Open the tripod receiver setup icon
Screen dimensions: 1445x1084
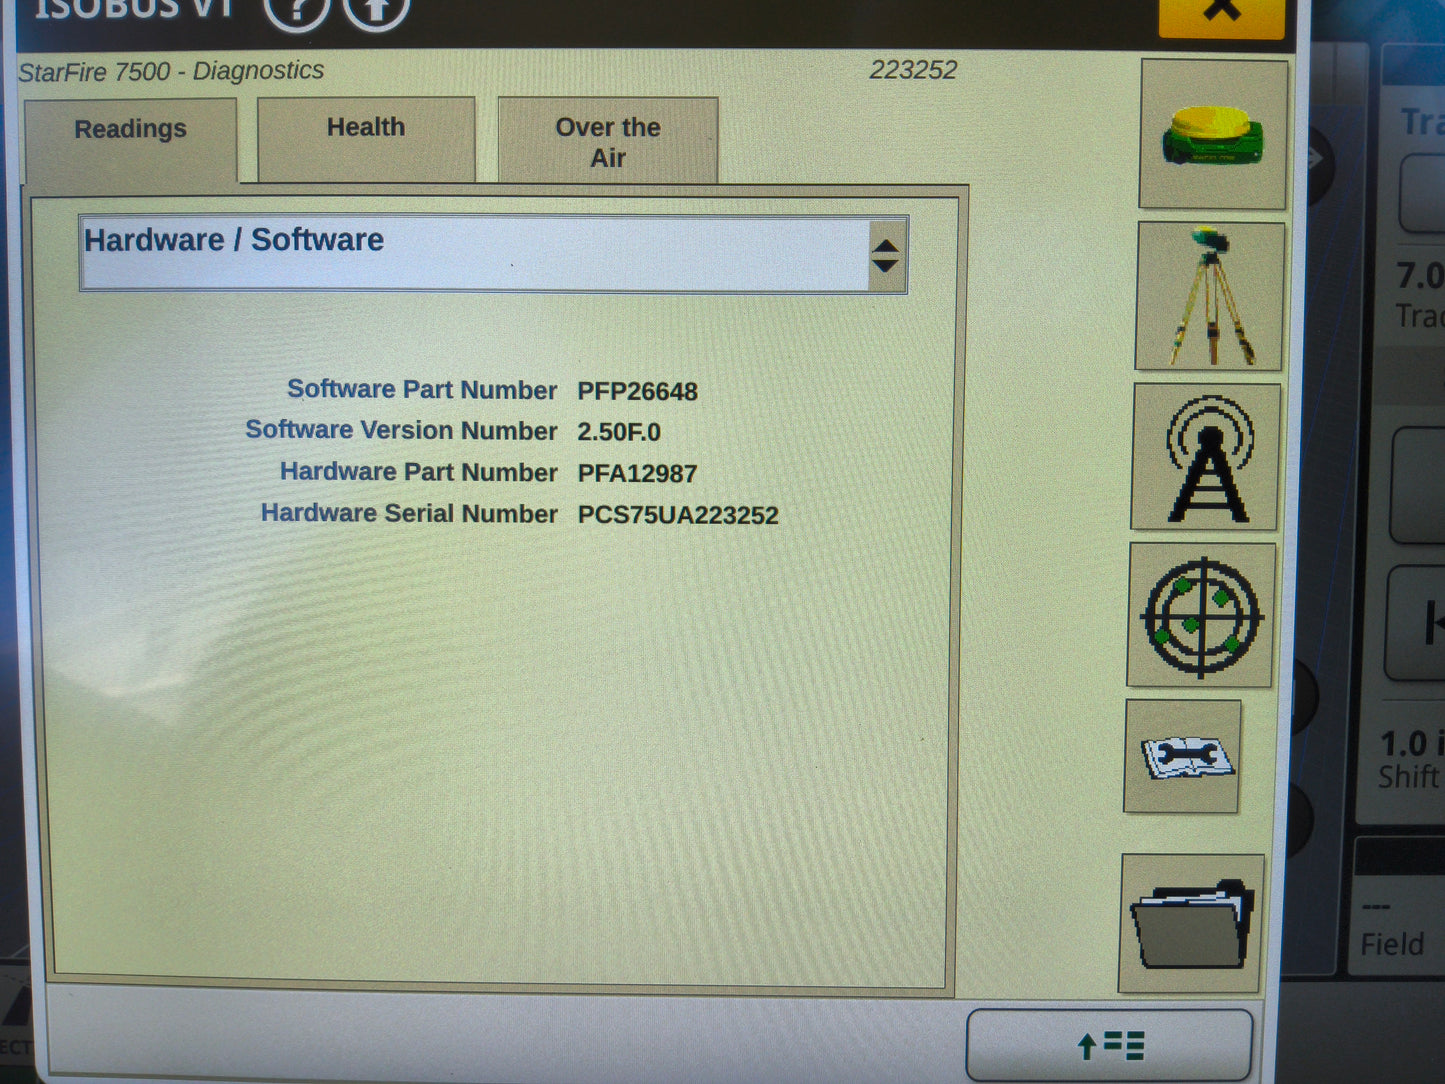(x=1210, y=296)
